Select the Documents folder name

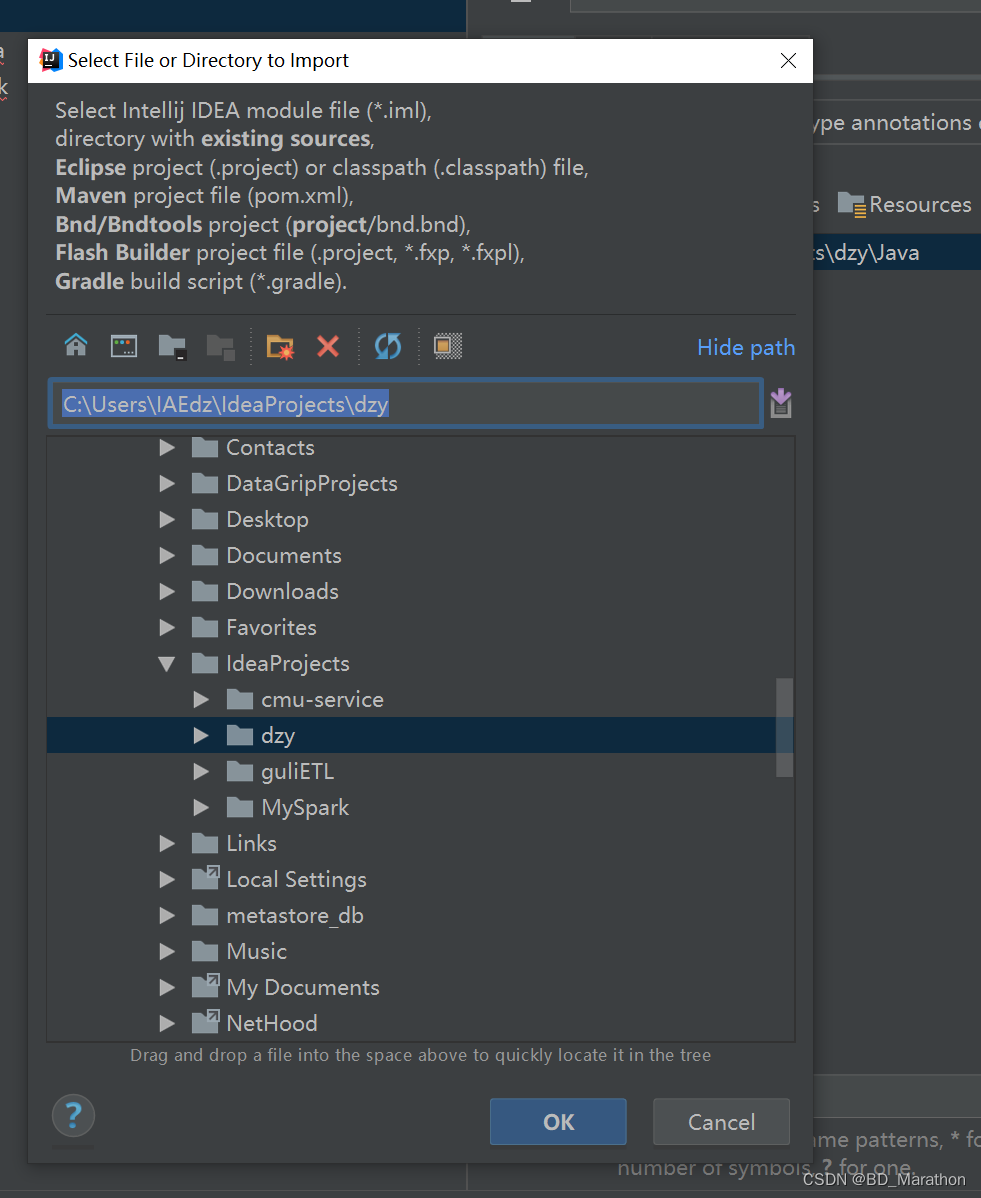pos(283,555)
